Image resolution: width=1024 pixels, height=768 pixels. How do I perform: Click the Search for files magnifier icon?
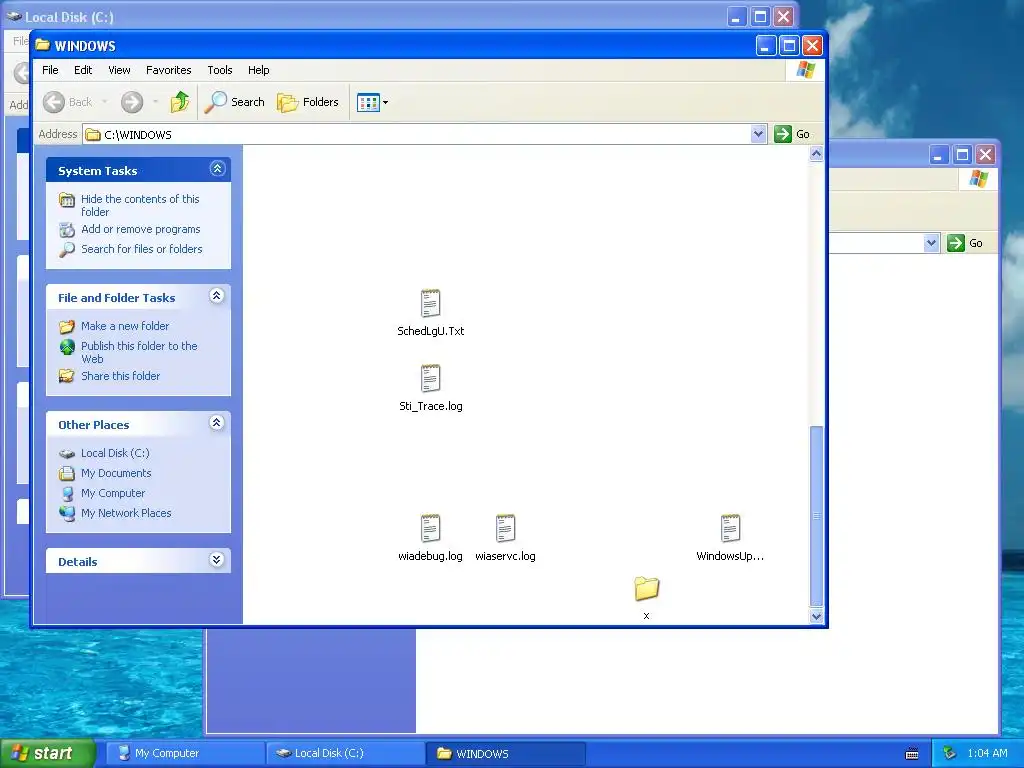(x=67, y=249)
